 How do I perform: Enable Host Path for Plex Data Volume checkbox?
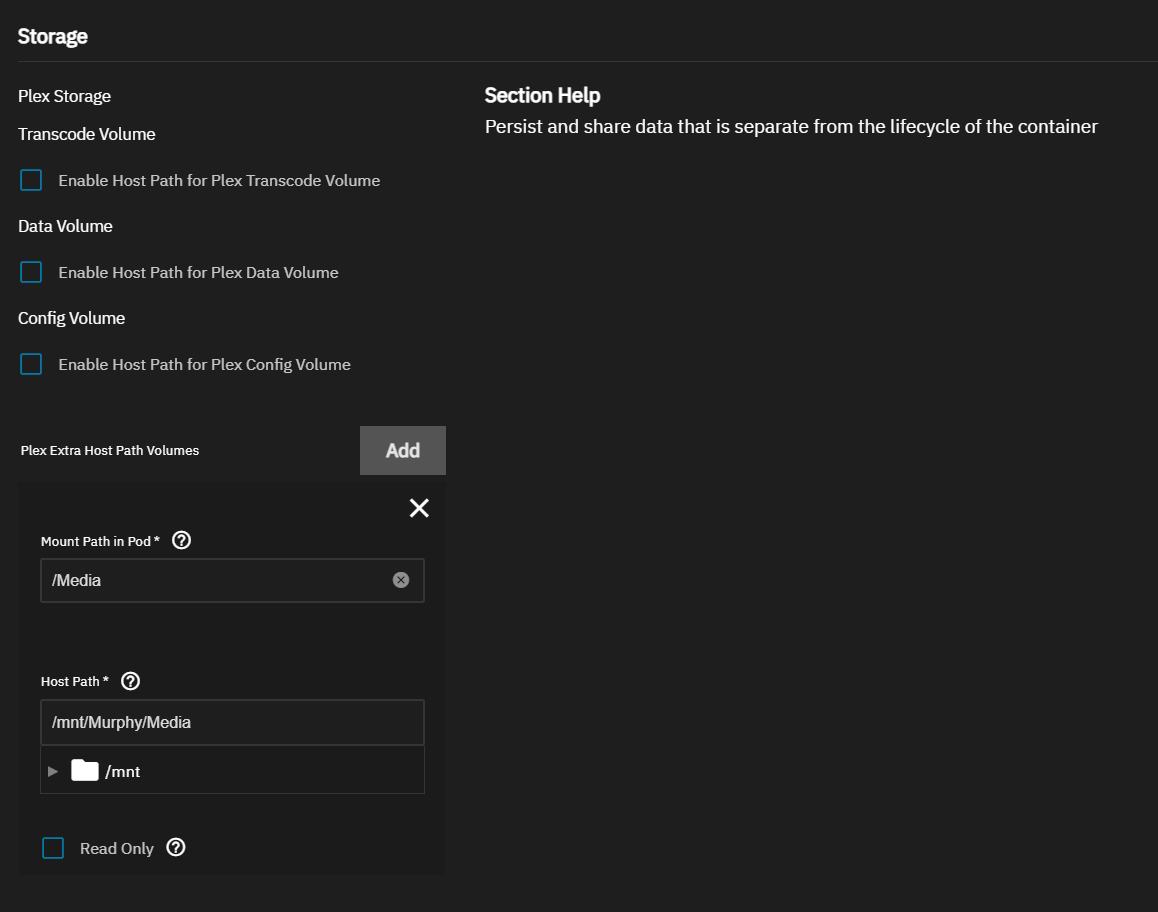pyautogui.click(x=31, y=272)
